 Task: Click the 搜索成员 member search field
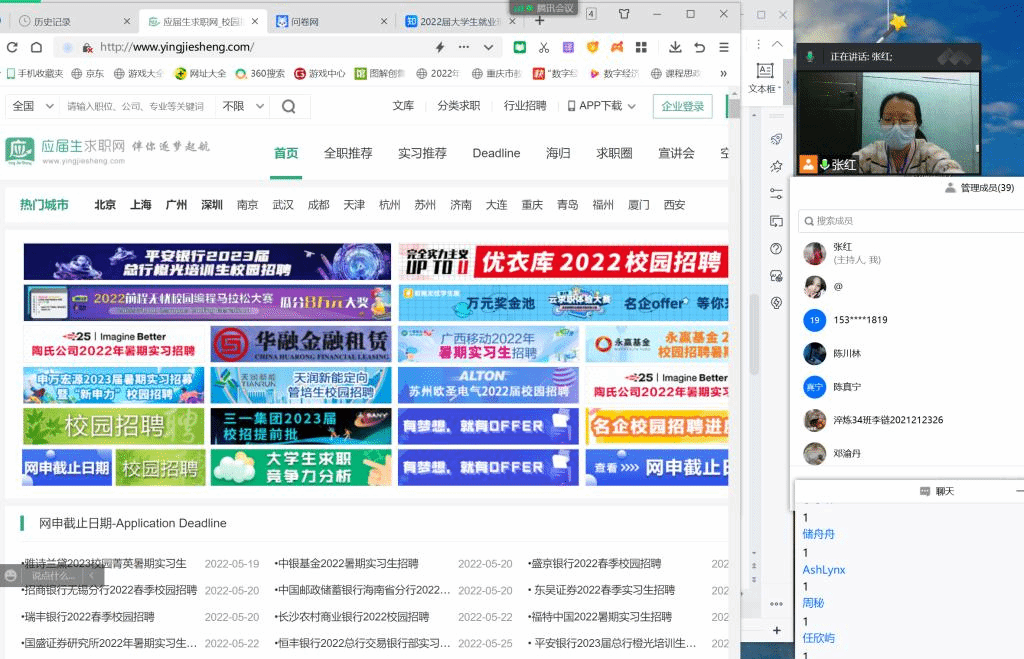(905, 221)
